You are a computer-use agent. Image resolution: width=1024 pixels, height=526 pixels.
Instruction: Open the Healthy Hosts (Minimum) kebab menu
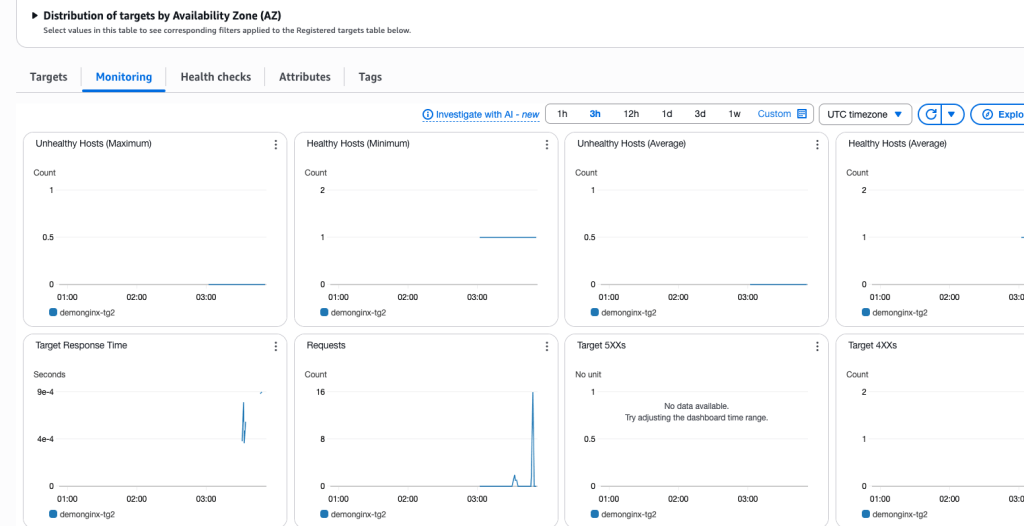(x=547, y=145)
